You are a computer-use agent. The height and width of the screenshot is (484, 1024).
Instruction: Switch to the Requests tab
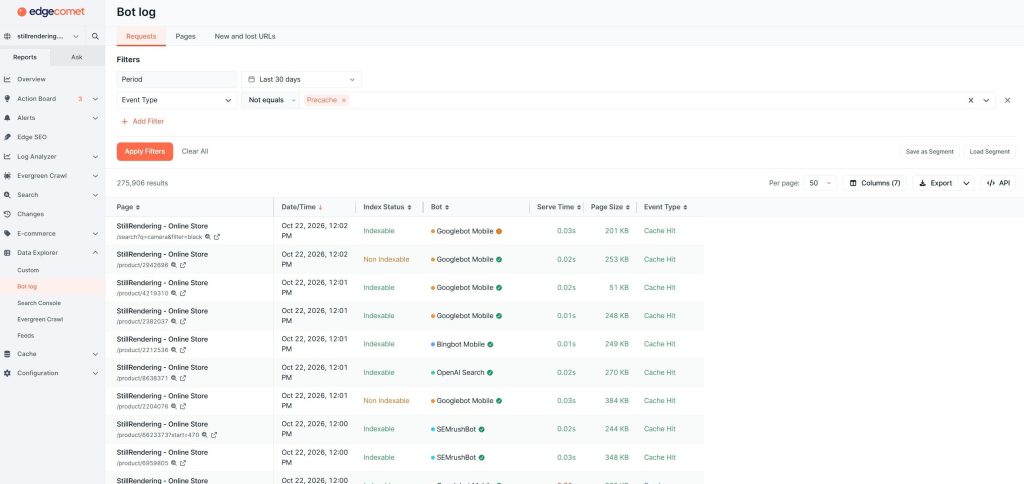point(141,37)
